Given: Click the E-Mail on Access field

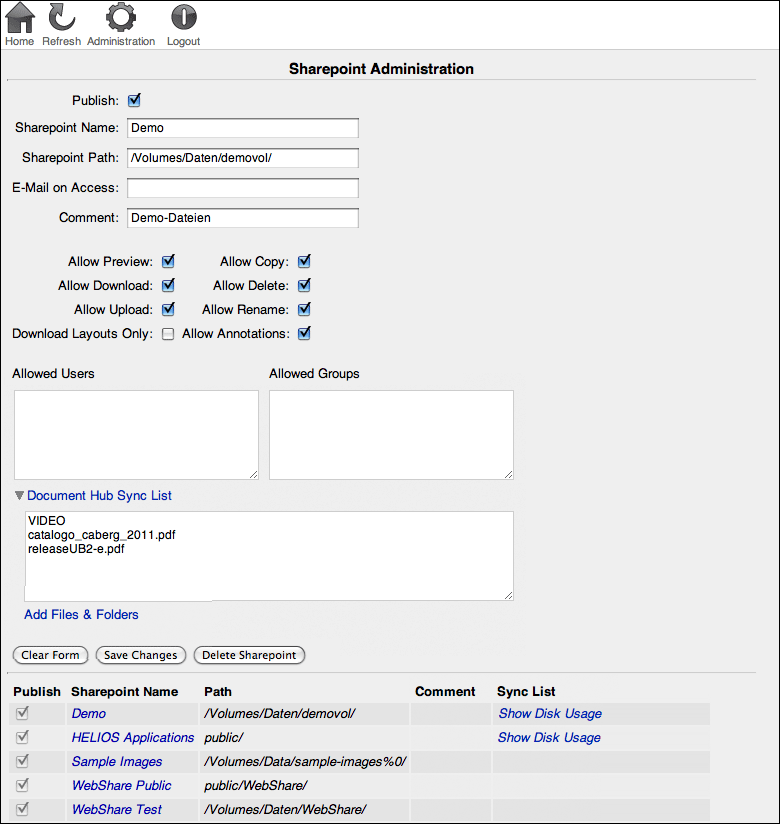Looking at the screenshot, I should (x=243, y=188).
